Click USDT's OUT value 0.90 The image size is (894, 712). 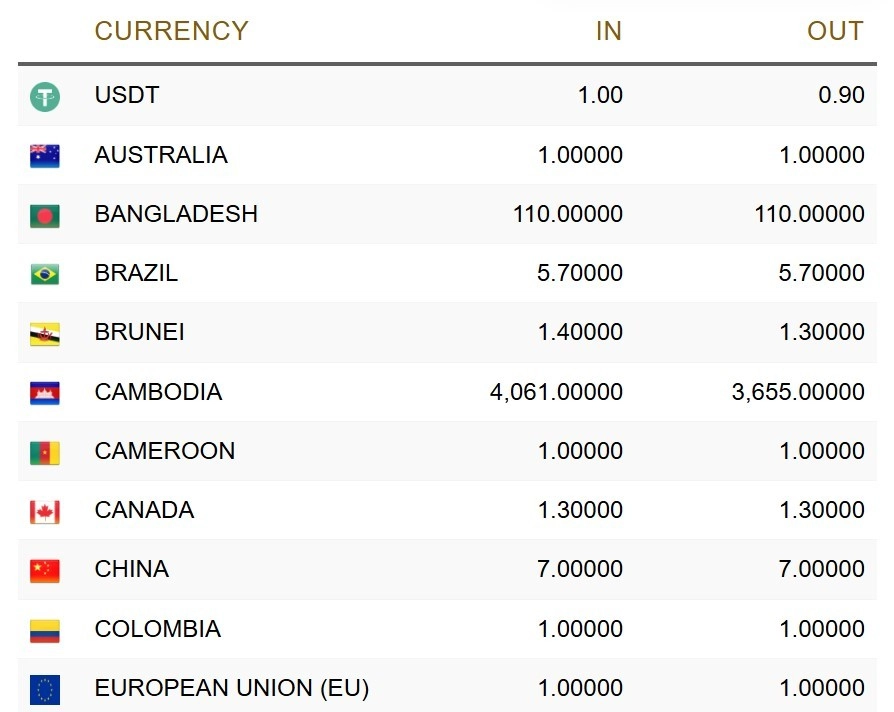point(841,95)
